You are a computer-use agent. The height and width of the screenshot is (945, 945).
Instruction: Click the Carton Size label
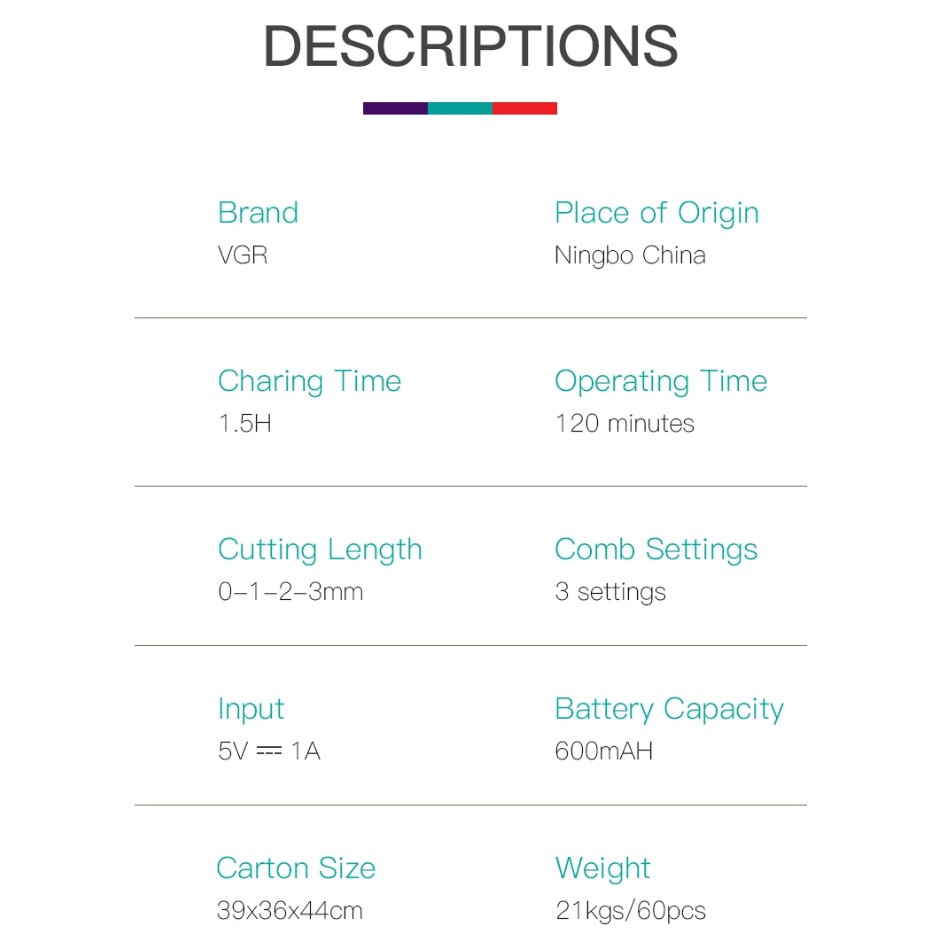(296, 868)
